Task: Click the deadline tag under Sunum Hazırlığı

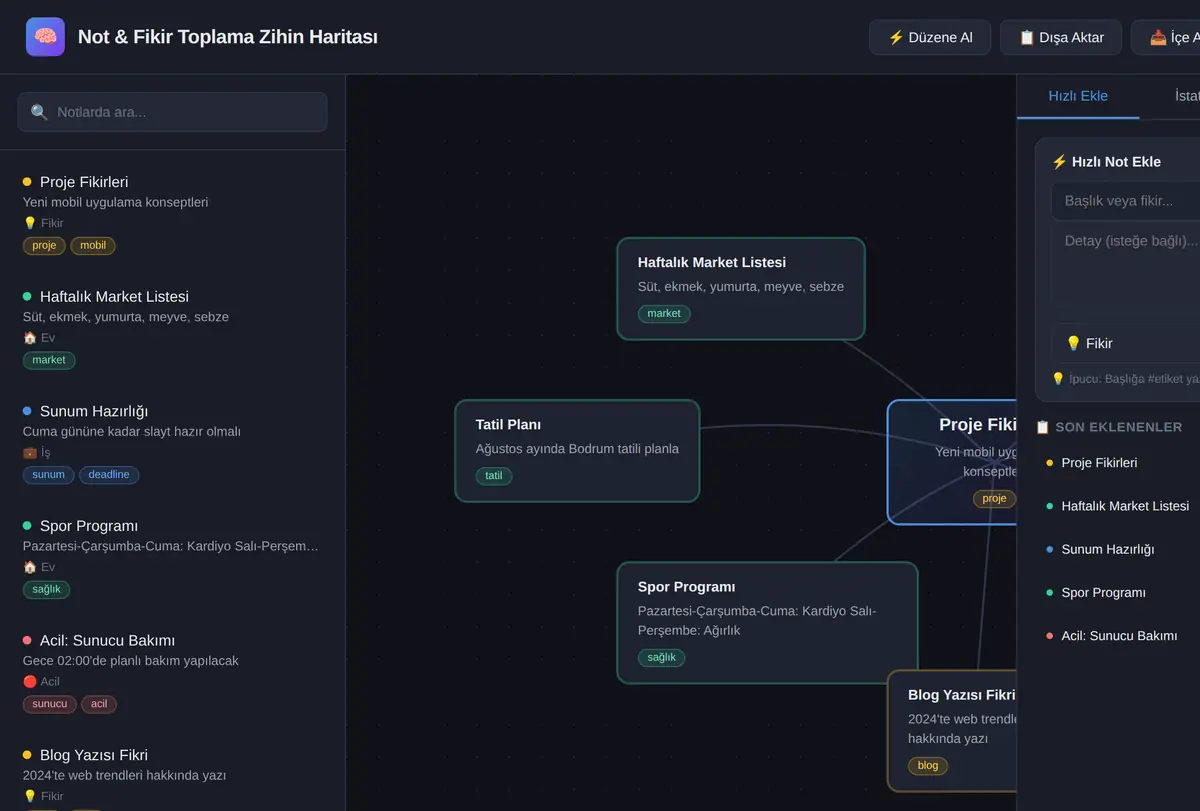Action: 109,474
